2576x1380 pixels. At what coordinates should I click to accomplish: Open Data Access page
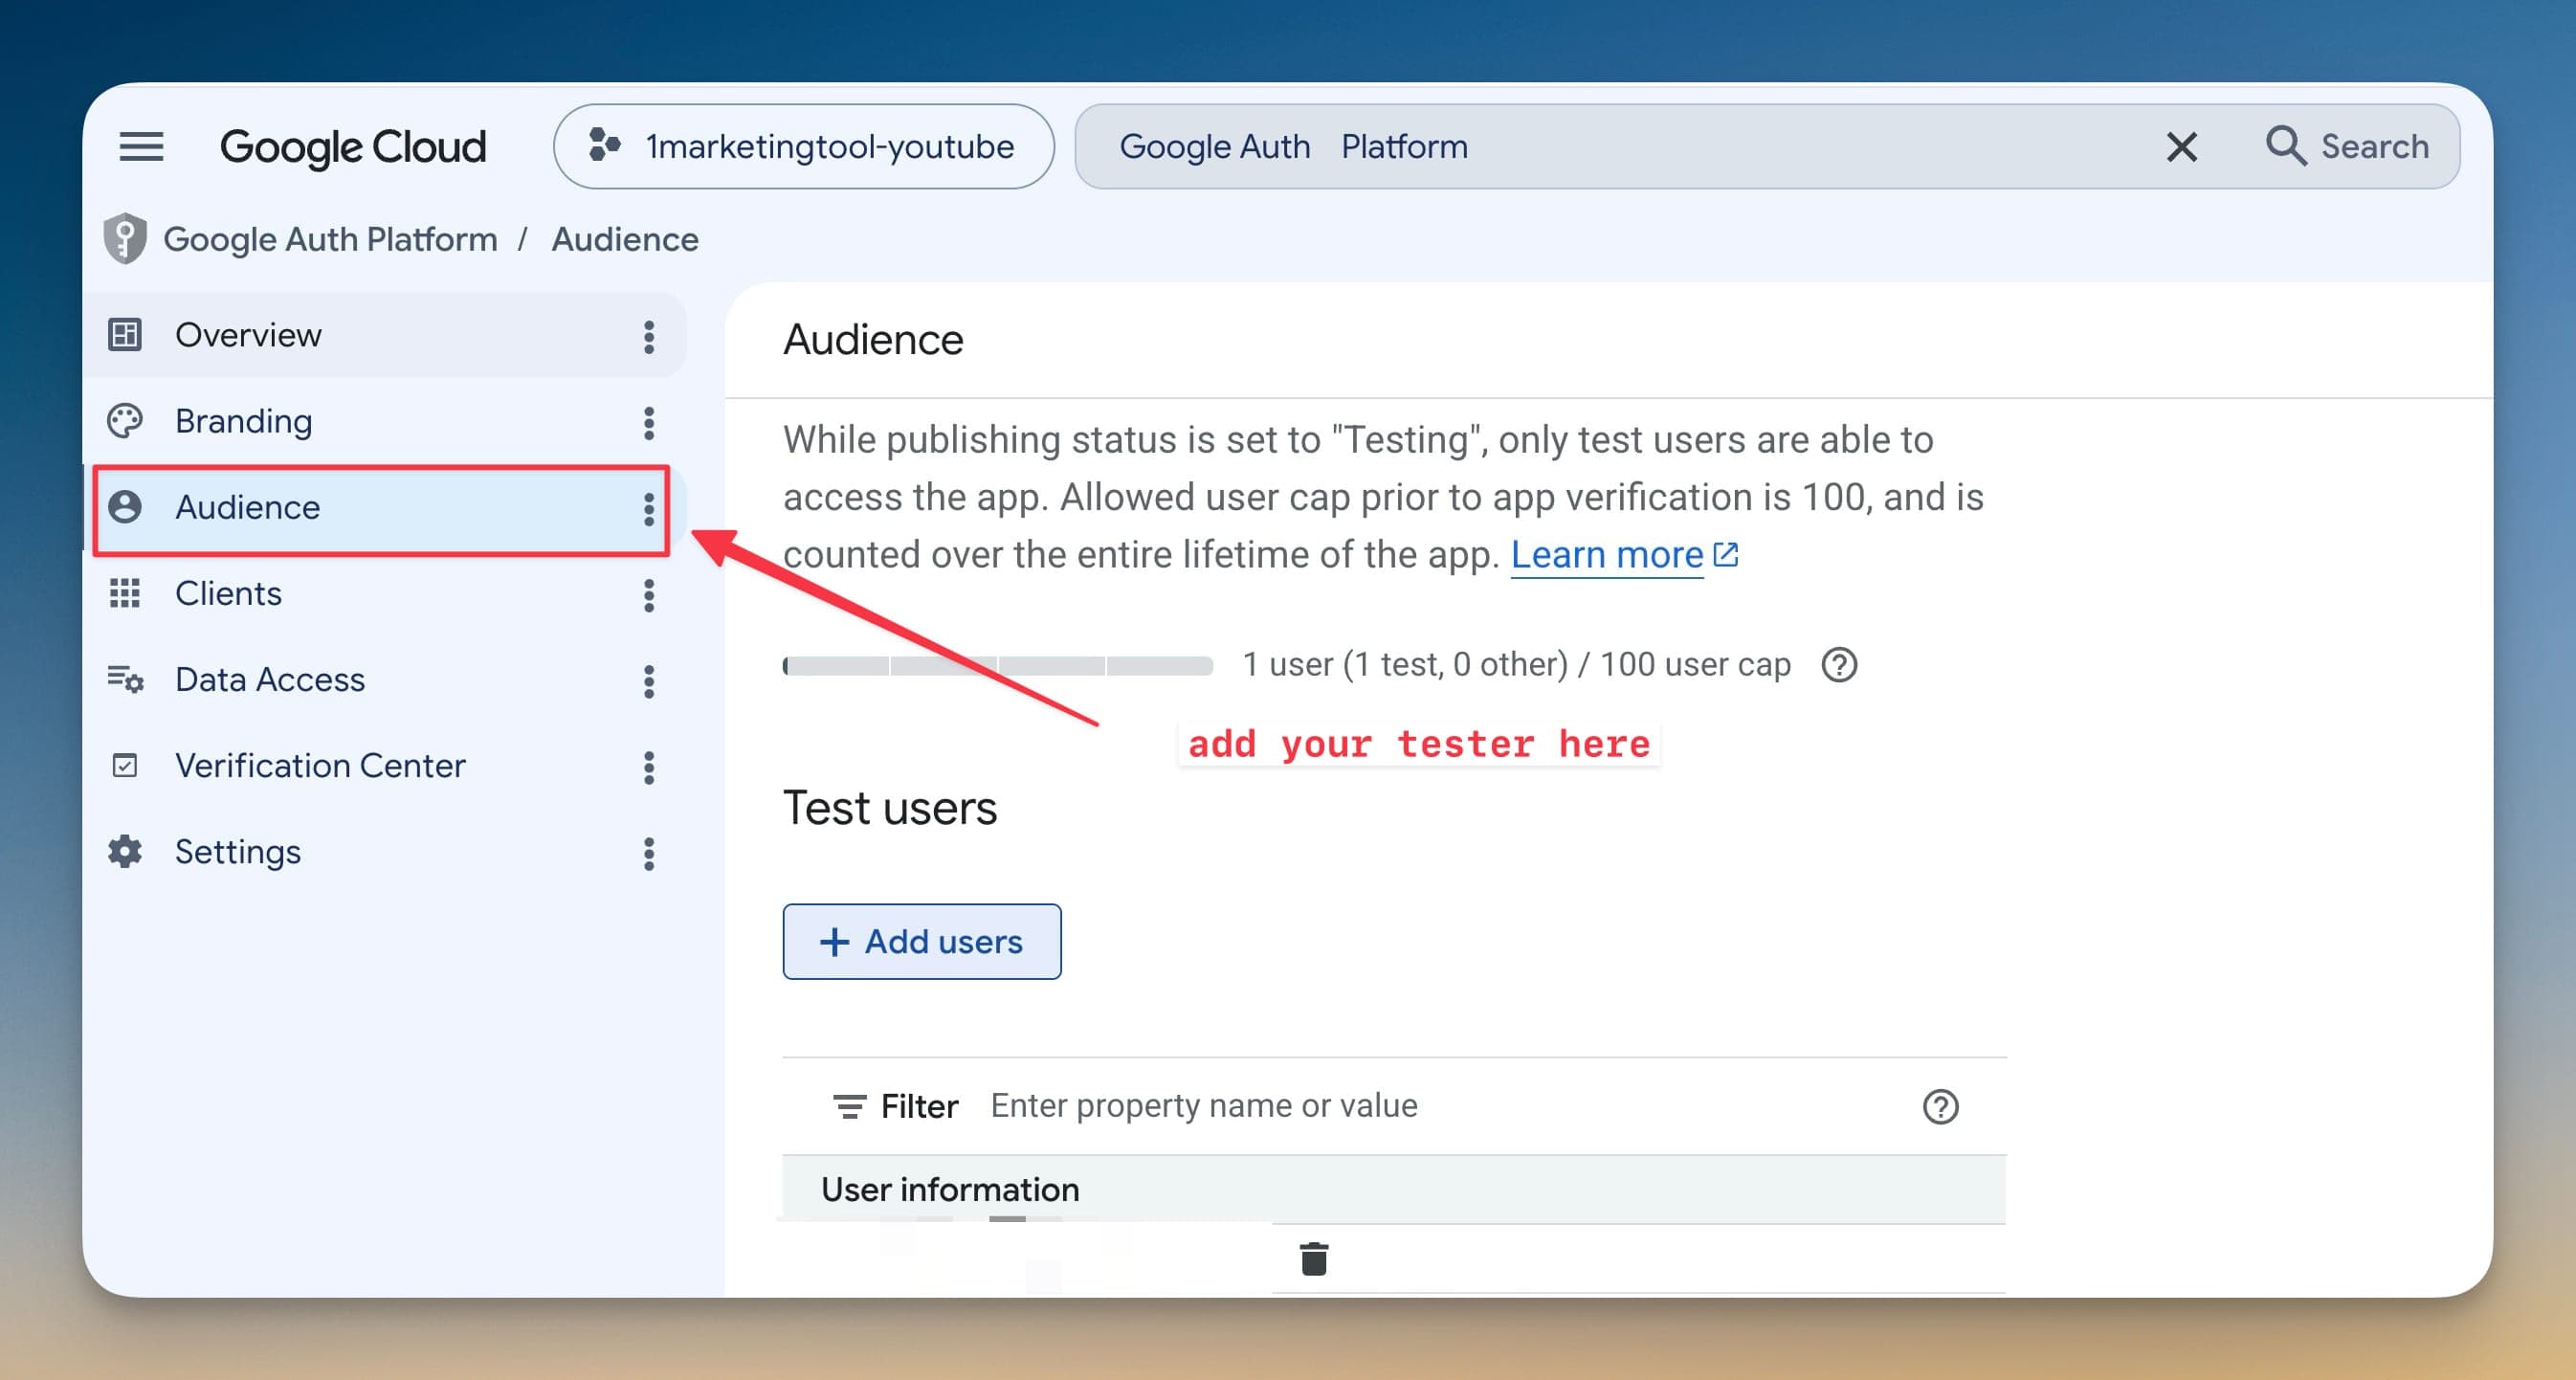pos(385,680)
